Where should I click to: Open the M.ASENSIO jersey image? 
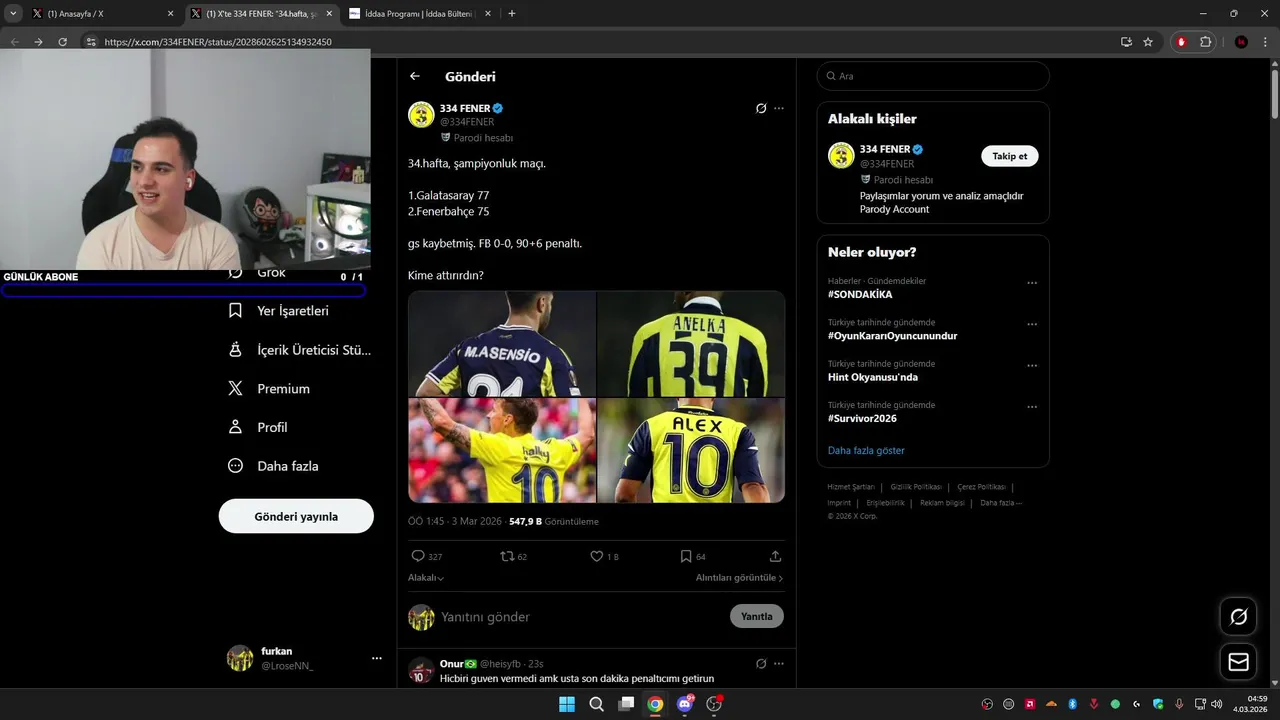(x=502, y=344)
